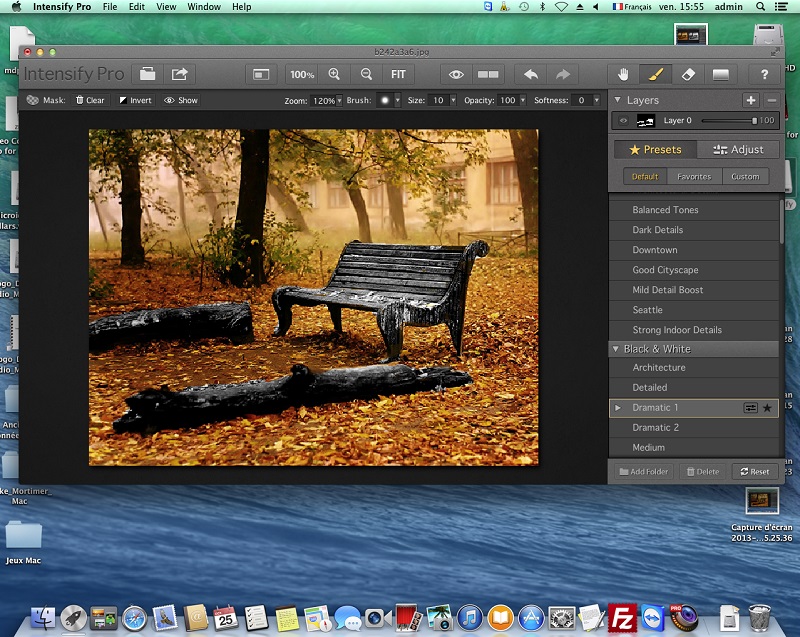Redo action arrow in toolbar
Viewport: 800px width, 637px height.
pyautogui.click(x=563, y=74)
